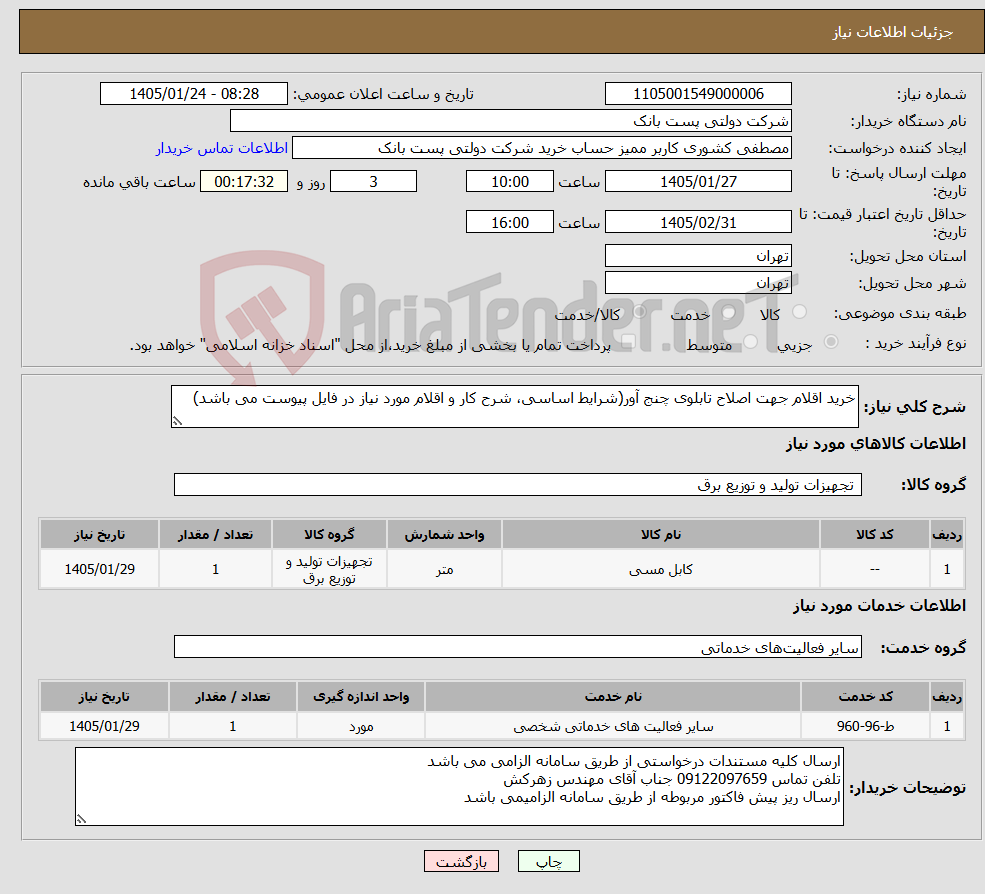Toggle the Islamic treasury payment checkbox
This screenshot has width=985, height=894.
click(628, 342)
